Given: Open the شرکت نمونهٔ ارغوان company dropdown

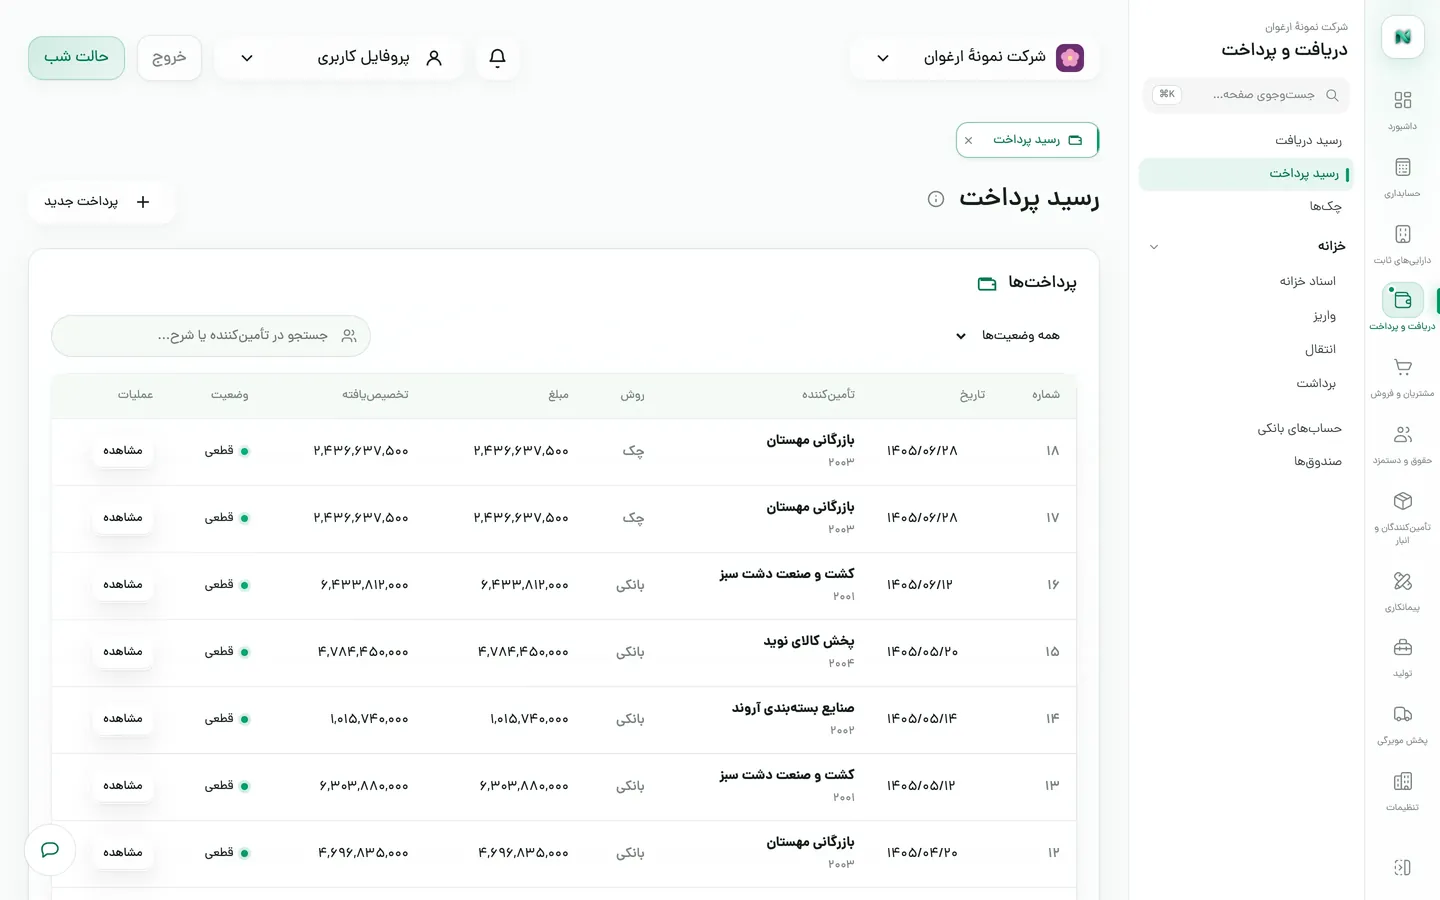Looking at the screenshot, I should coord(974,58).
